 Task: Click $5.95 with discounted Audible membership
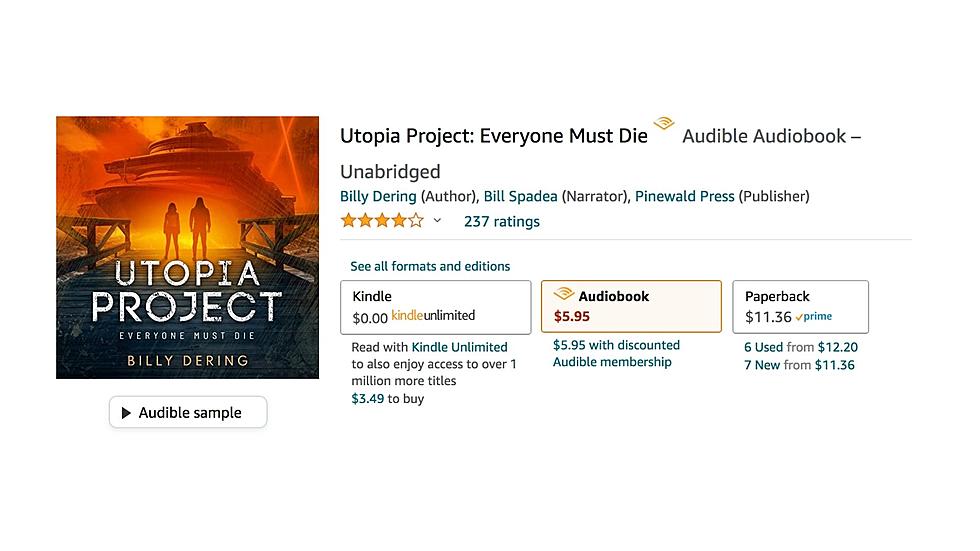(x=616, y=354)
